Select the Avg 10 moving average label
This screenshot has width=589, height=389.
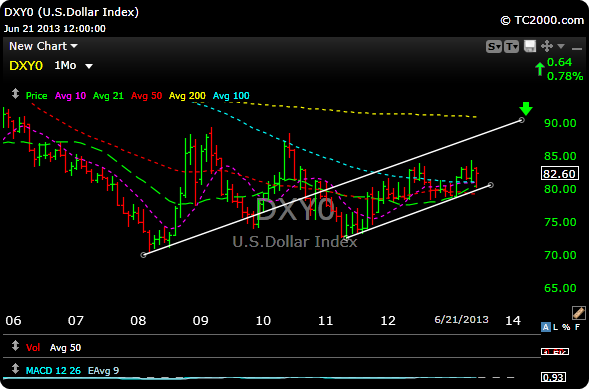pos(70,96)
